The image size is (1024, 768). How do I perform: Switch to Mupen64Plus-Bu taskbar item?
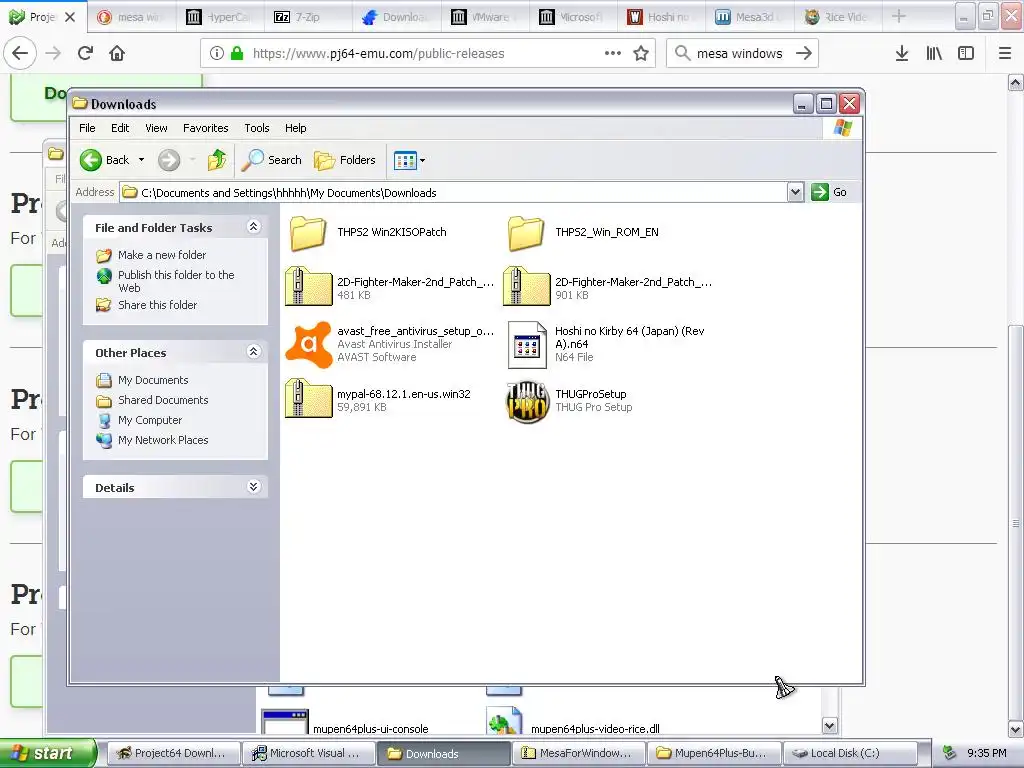713,753
